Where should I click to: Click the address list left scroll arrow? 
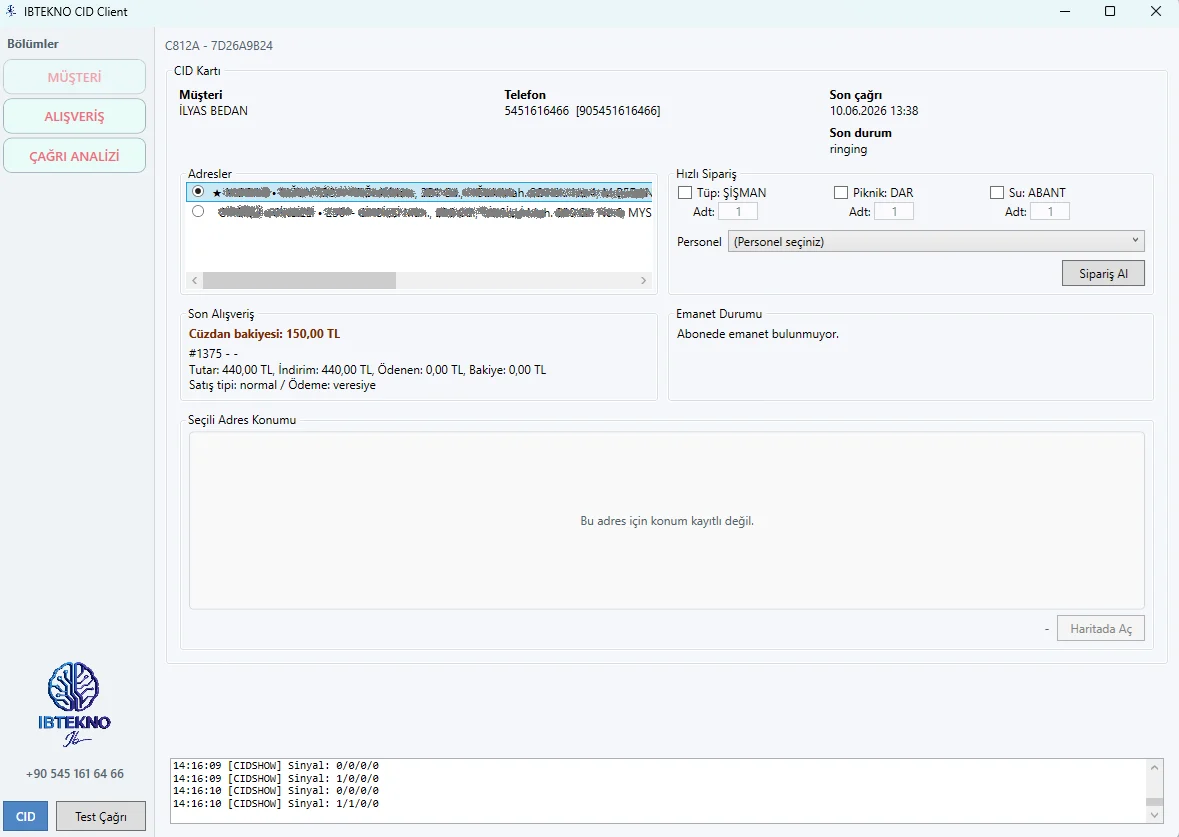pos(195,281)
